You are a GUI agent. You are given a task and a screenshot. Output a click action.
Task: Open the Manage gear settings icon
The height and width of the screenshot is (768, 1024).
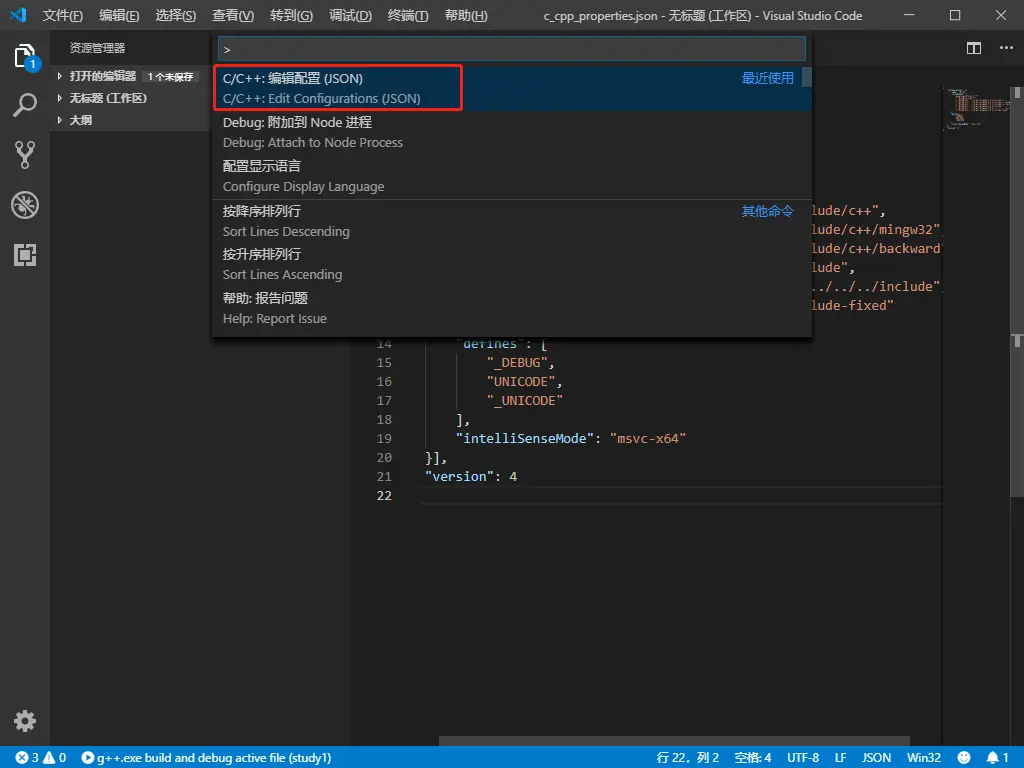point(25,720)
